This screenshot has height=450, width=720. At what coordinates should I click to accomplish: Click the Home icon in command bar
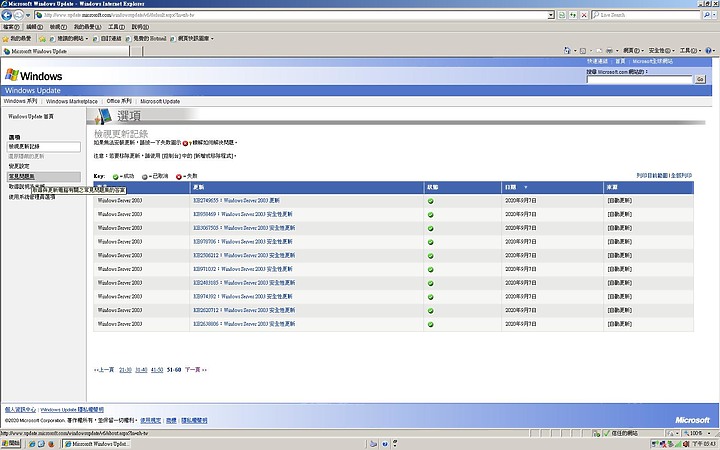click(567, 51)
